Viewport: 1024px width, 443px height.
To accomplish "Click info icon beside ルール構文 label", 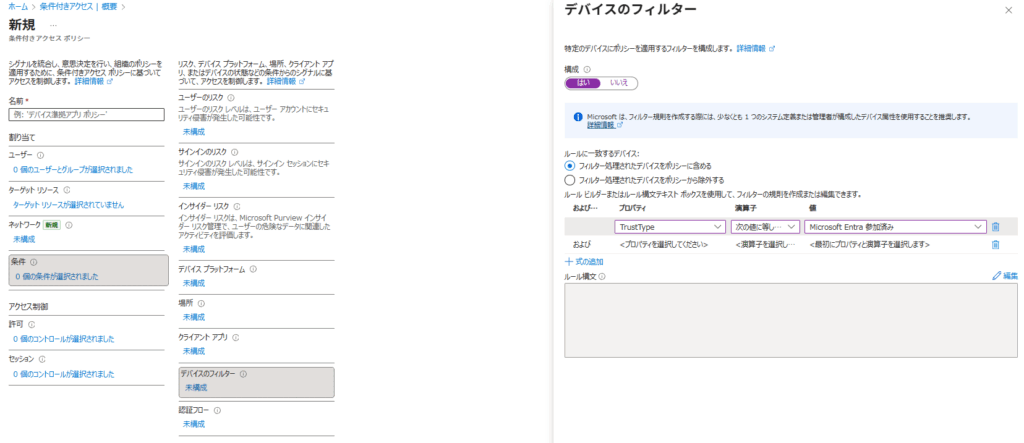I will (x=602, y=276).
